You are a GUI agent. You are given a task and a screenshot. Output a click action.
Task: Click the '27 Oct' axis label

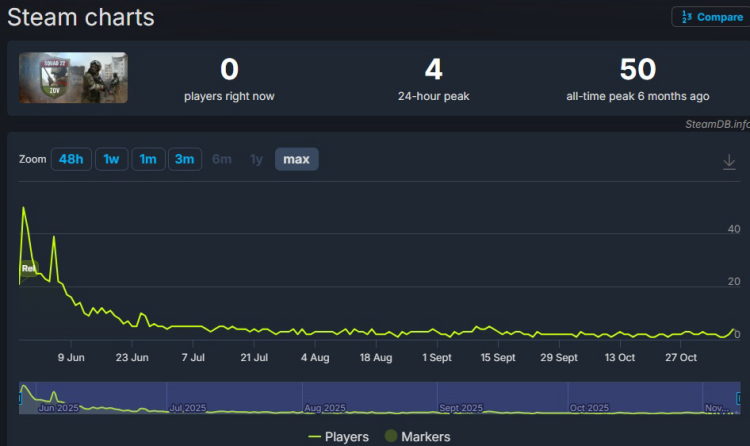681,357
